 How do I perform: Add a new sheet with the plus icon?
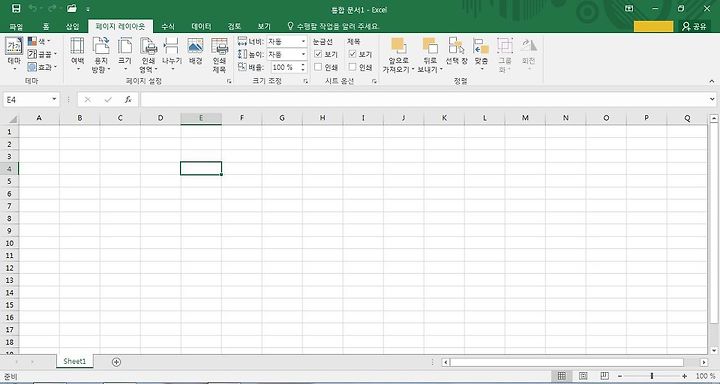point(116,362)
